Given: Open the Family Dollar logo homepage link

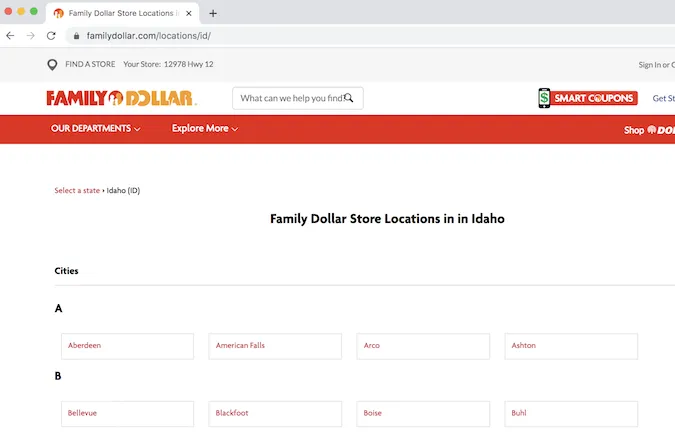Looking at the screenshot, I should tap(121, 98).
